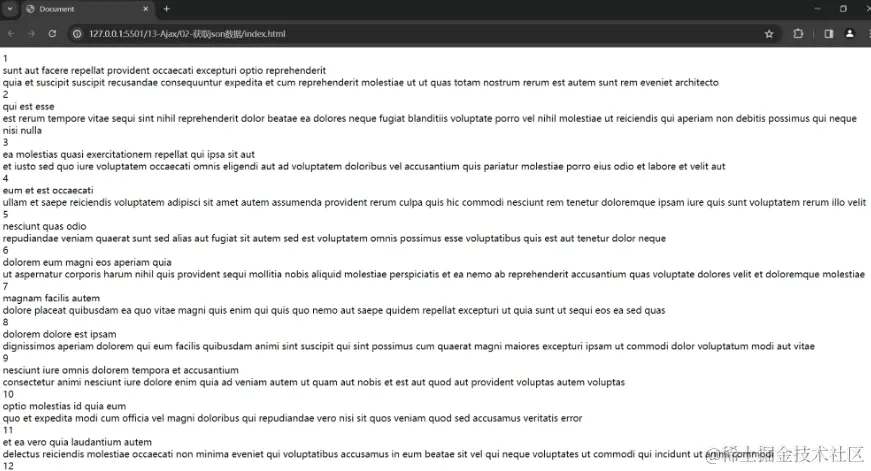
Task: Click the title 'eum et est occaecati'
Action: [x=48, y=191]
